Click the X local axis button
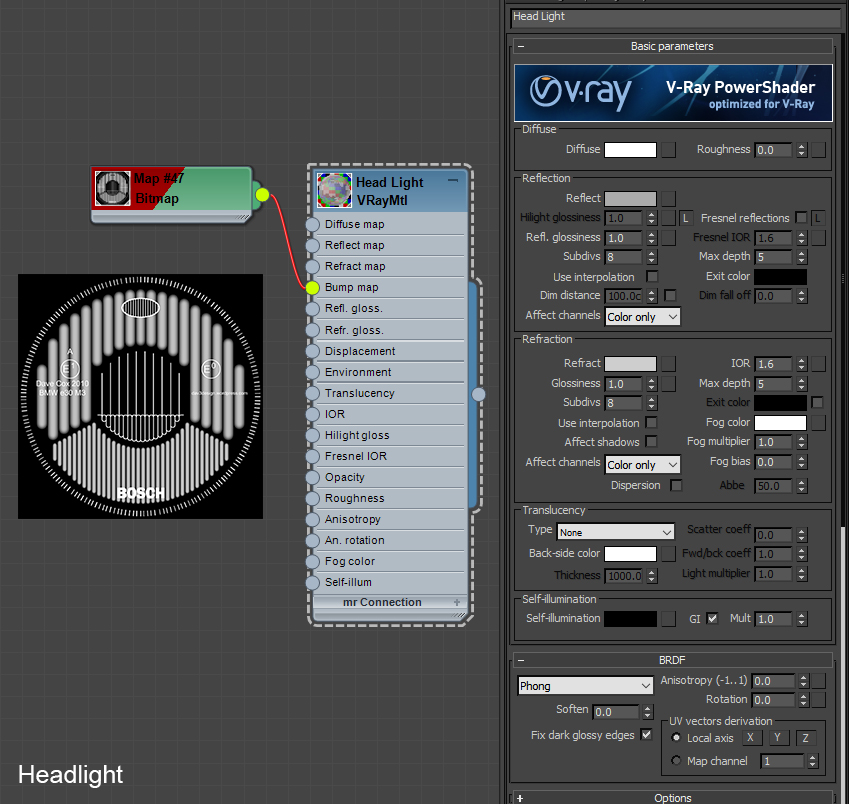849x804 pixels. 750,737
